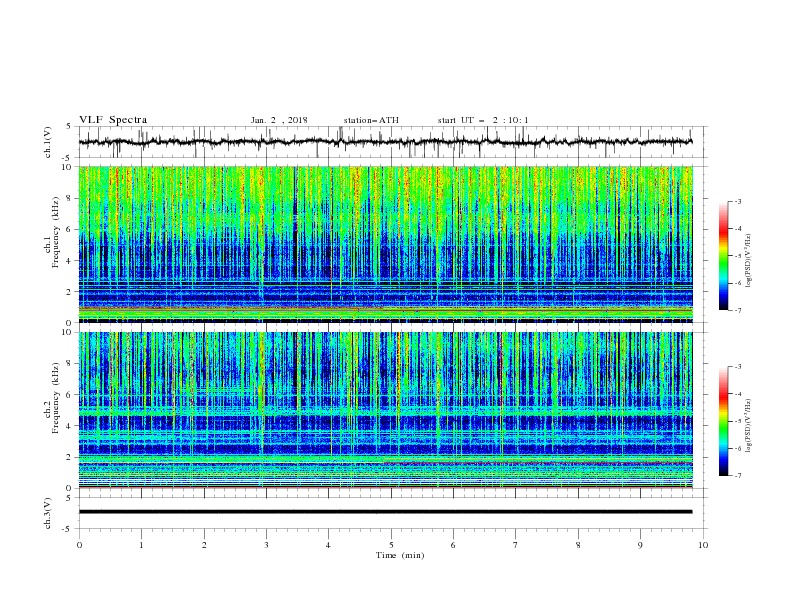Viewport: 792px width, 612px height.
Task: Click the "ch.2 Frequency (kHz)" axis label
Action: click(51, 398)
